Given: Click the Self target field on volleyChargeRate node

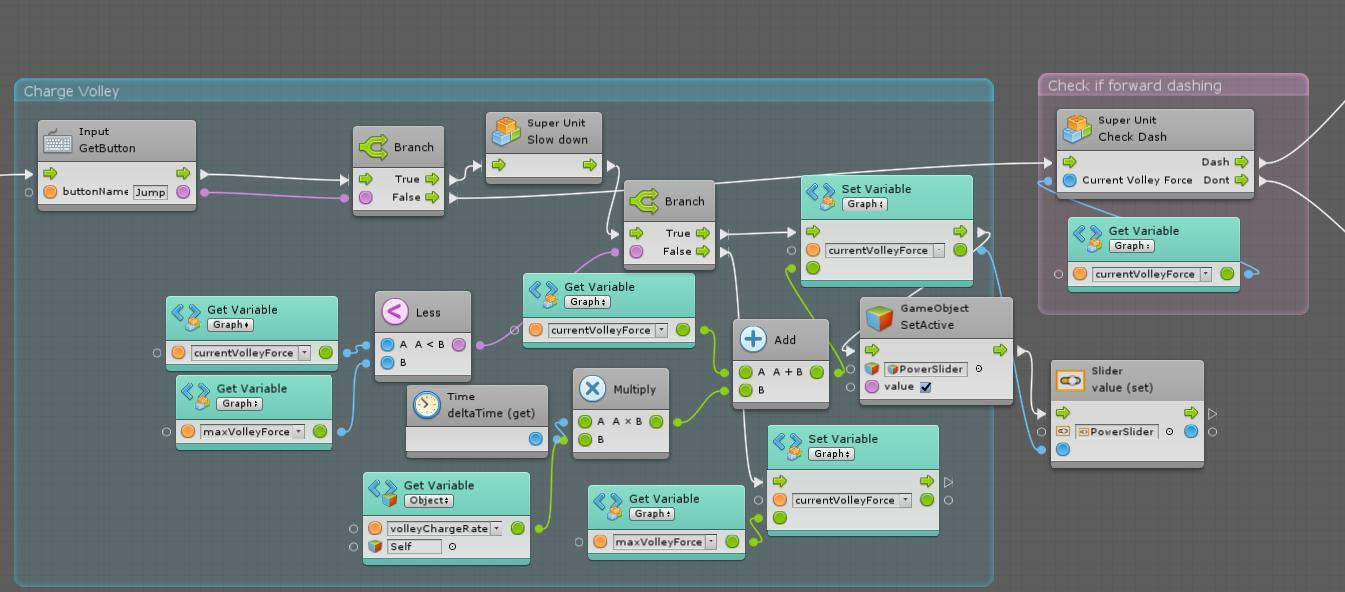Looking at the screenshot, I should pyautogui.click(x=414, y=546).
